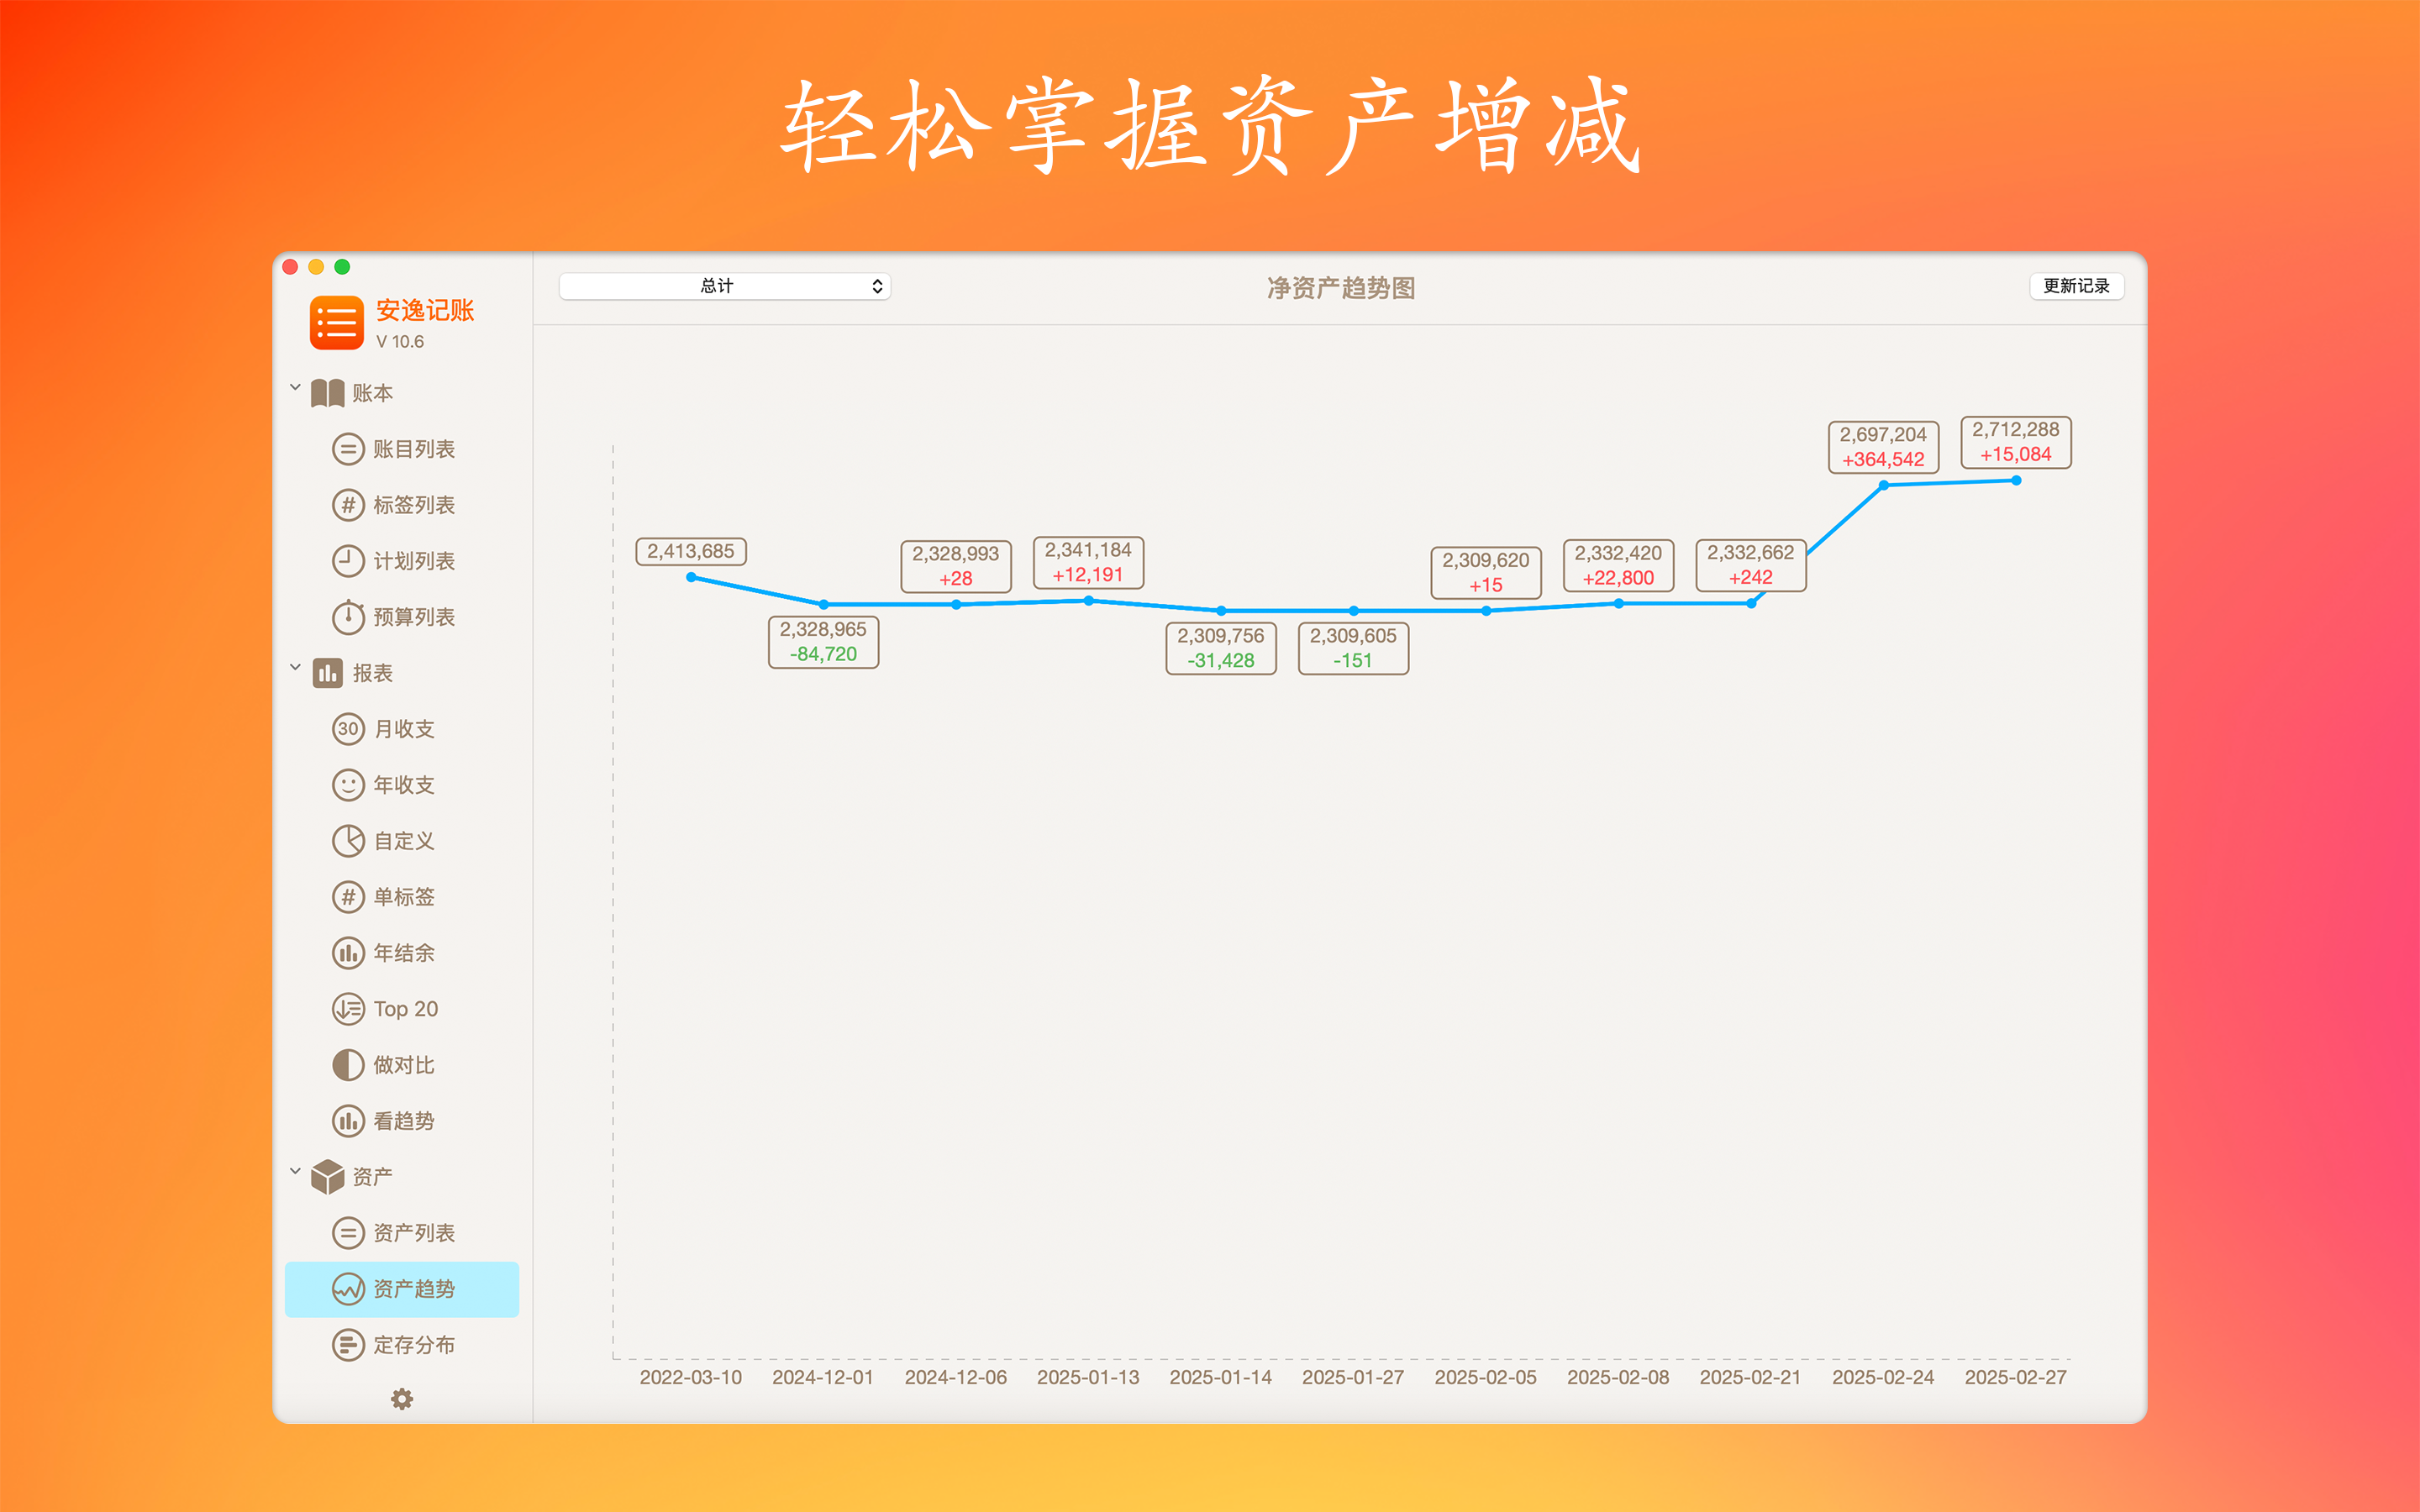
Task: Open the 年收支 report
Action: (403, 785)
